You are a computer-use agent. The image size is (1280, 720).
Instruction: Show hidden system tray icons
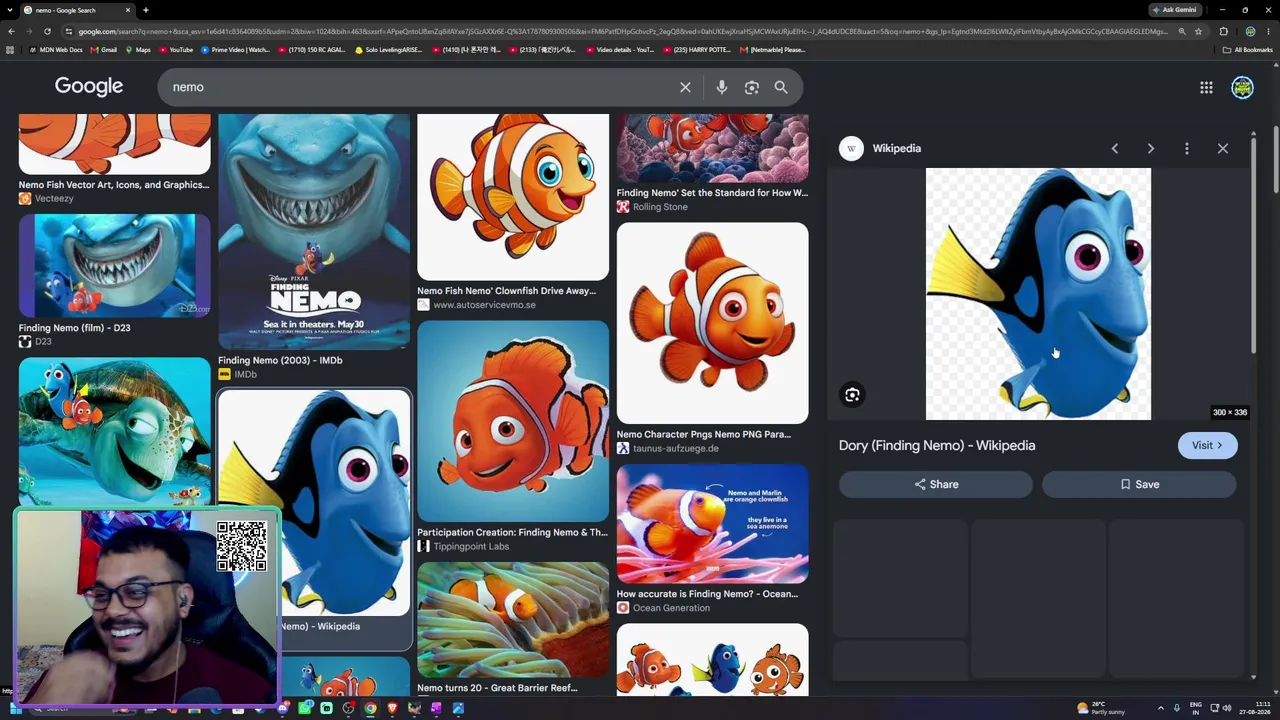point(1160,709)
